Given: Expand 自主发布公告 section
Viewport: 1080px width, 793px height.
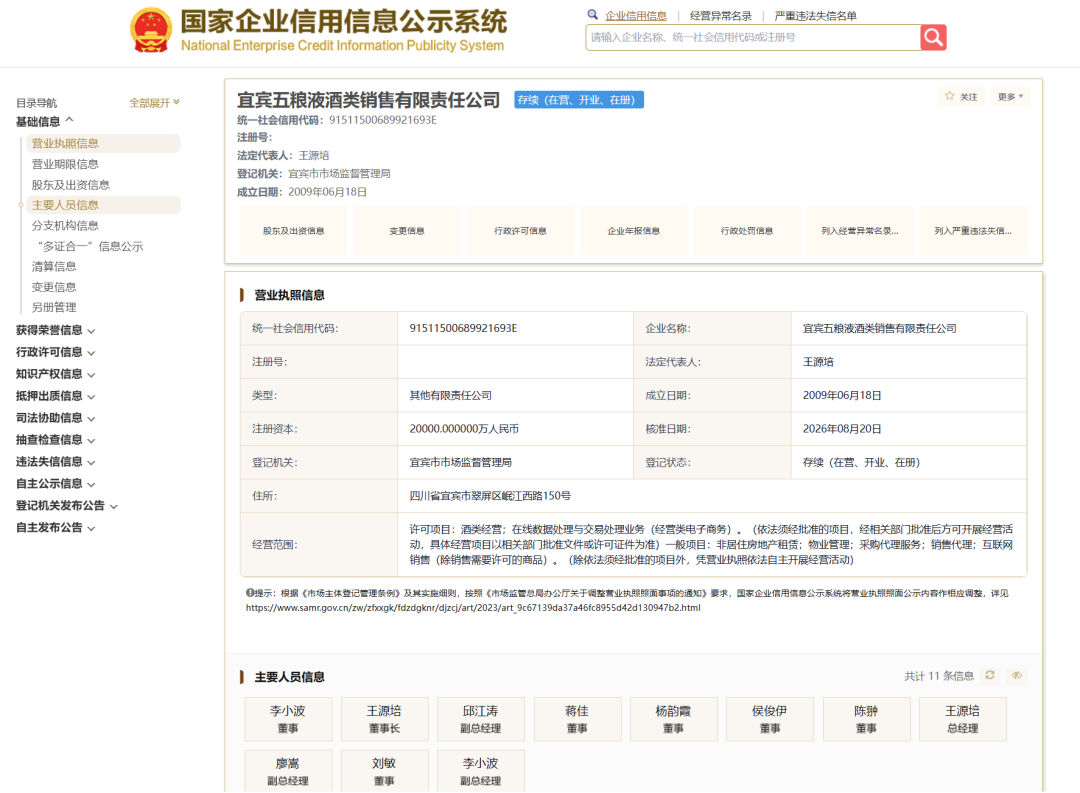Looking at the screenshot, I should point(55,528).
